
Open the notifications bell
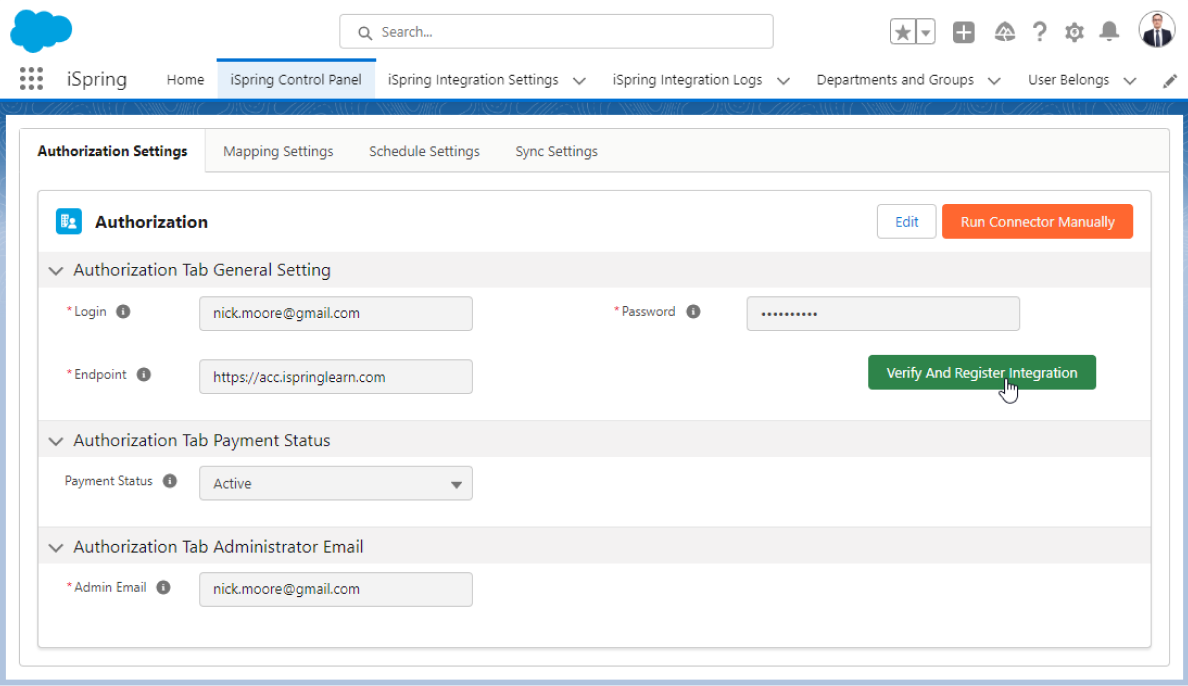coord(1108,31)
